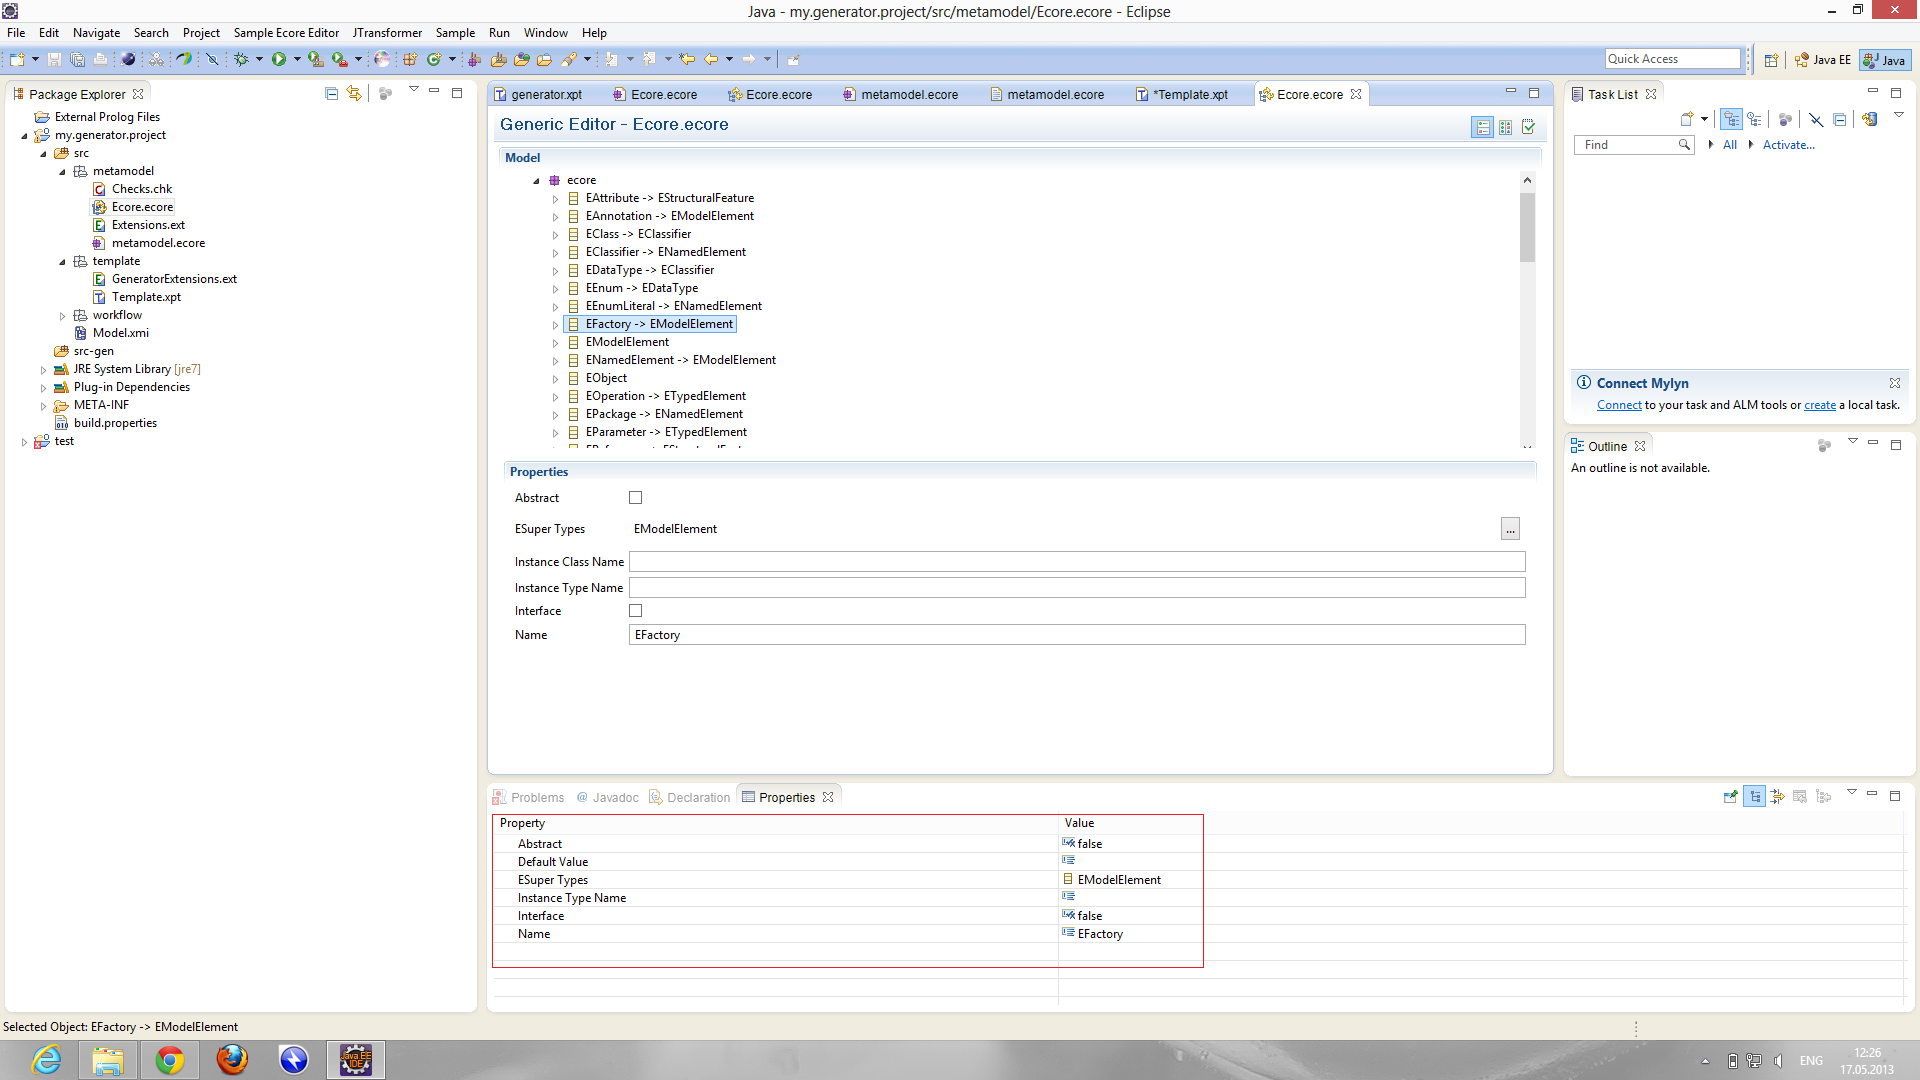This screenshot has width=1920, height=1080.
Task: Click Collapse All in Package Explorer
Action: point(332,93)
